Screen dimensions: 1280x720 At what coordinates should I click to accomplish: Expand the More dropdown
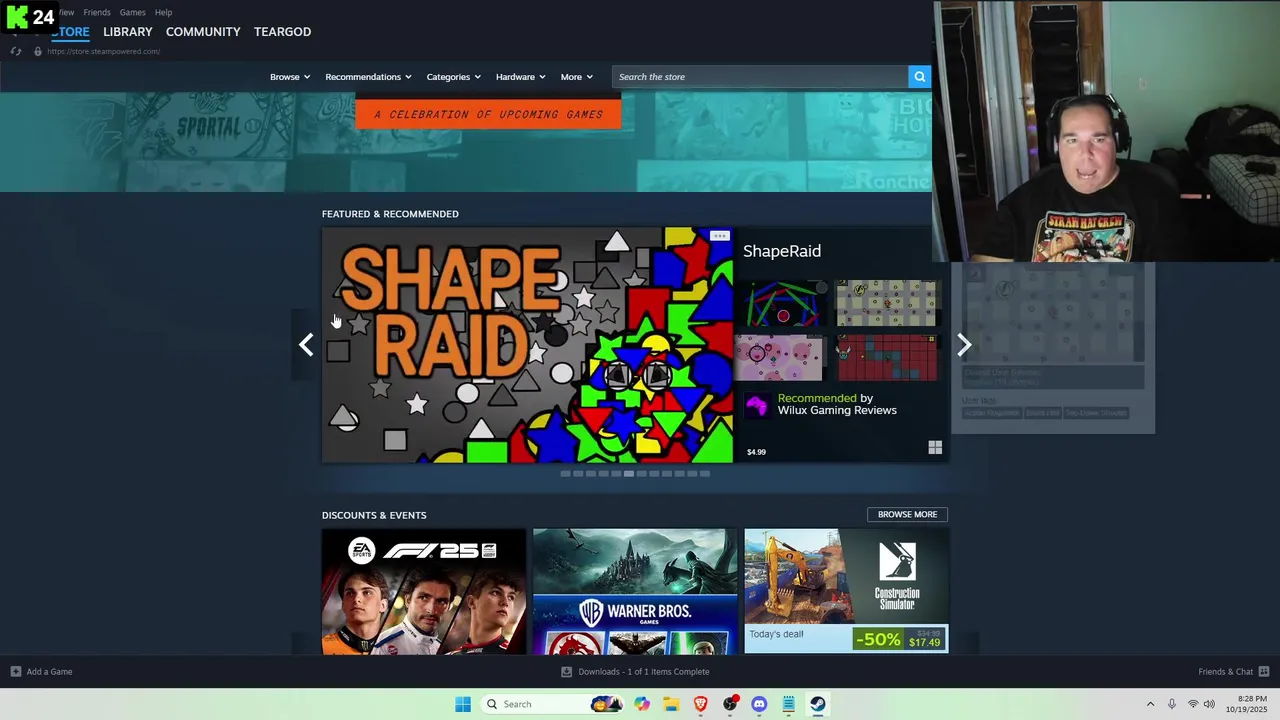pyautogui.click(x=577, y=77)
